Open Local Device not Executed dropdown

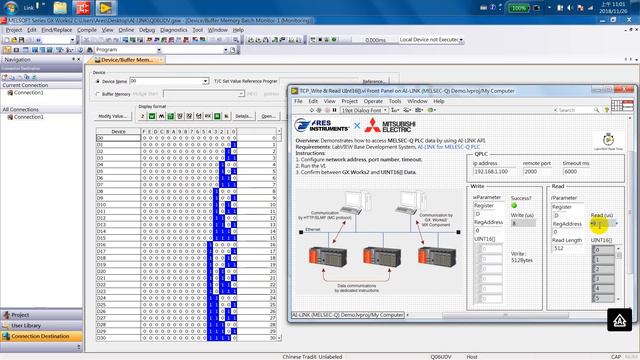click(461, 40)
